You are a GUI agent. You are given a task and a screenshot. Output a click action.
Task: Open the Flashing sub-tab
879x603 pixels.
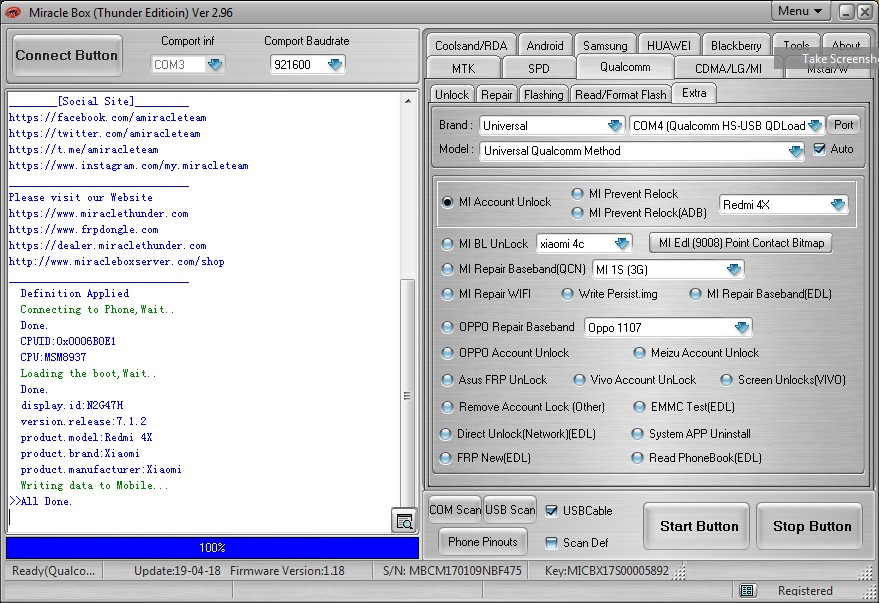[544, 95]
